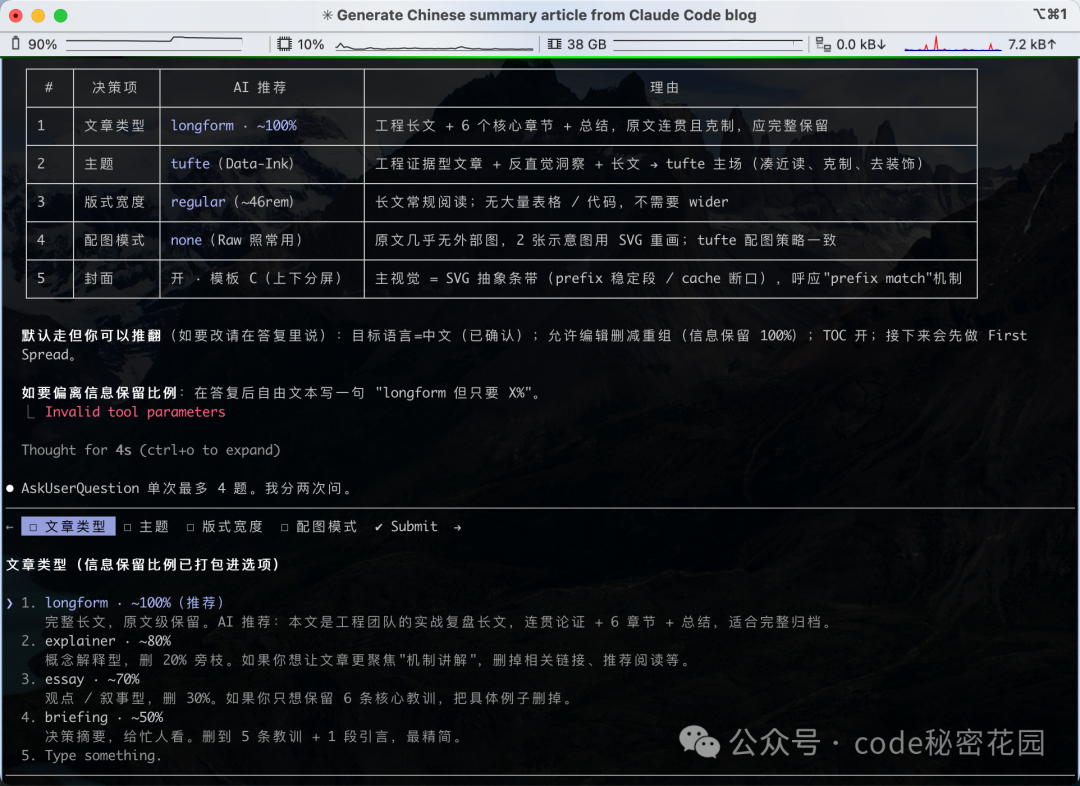Click the yellow minimize window button
This screenshot has width=1080, height=786.
coord(39,15)
